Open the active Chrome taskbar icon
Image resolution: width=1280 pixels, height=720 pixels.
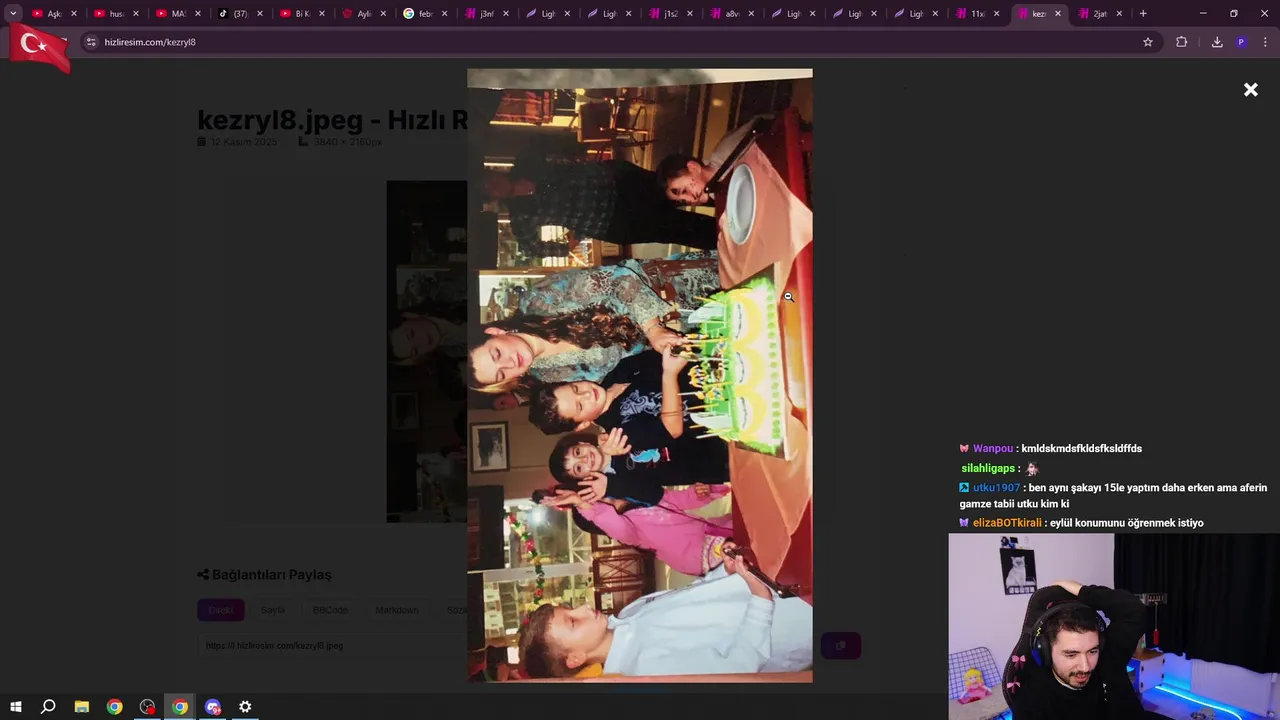(180, 707)
